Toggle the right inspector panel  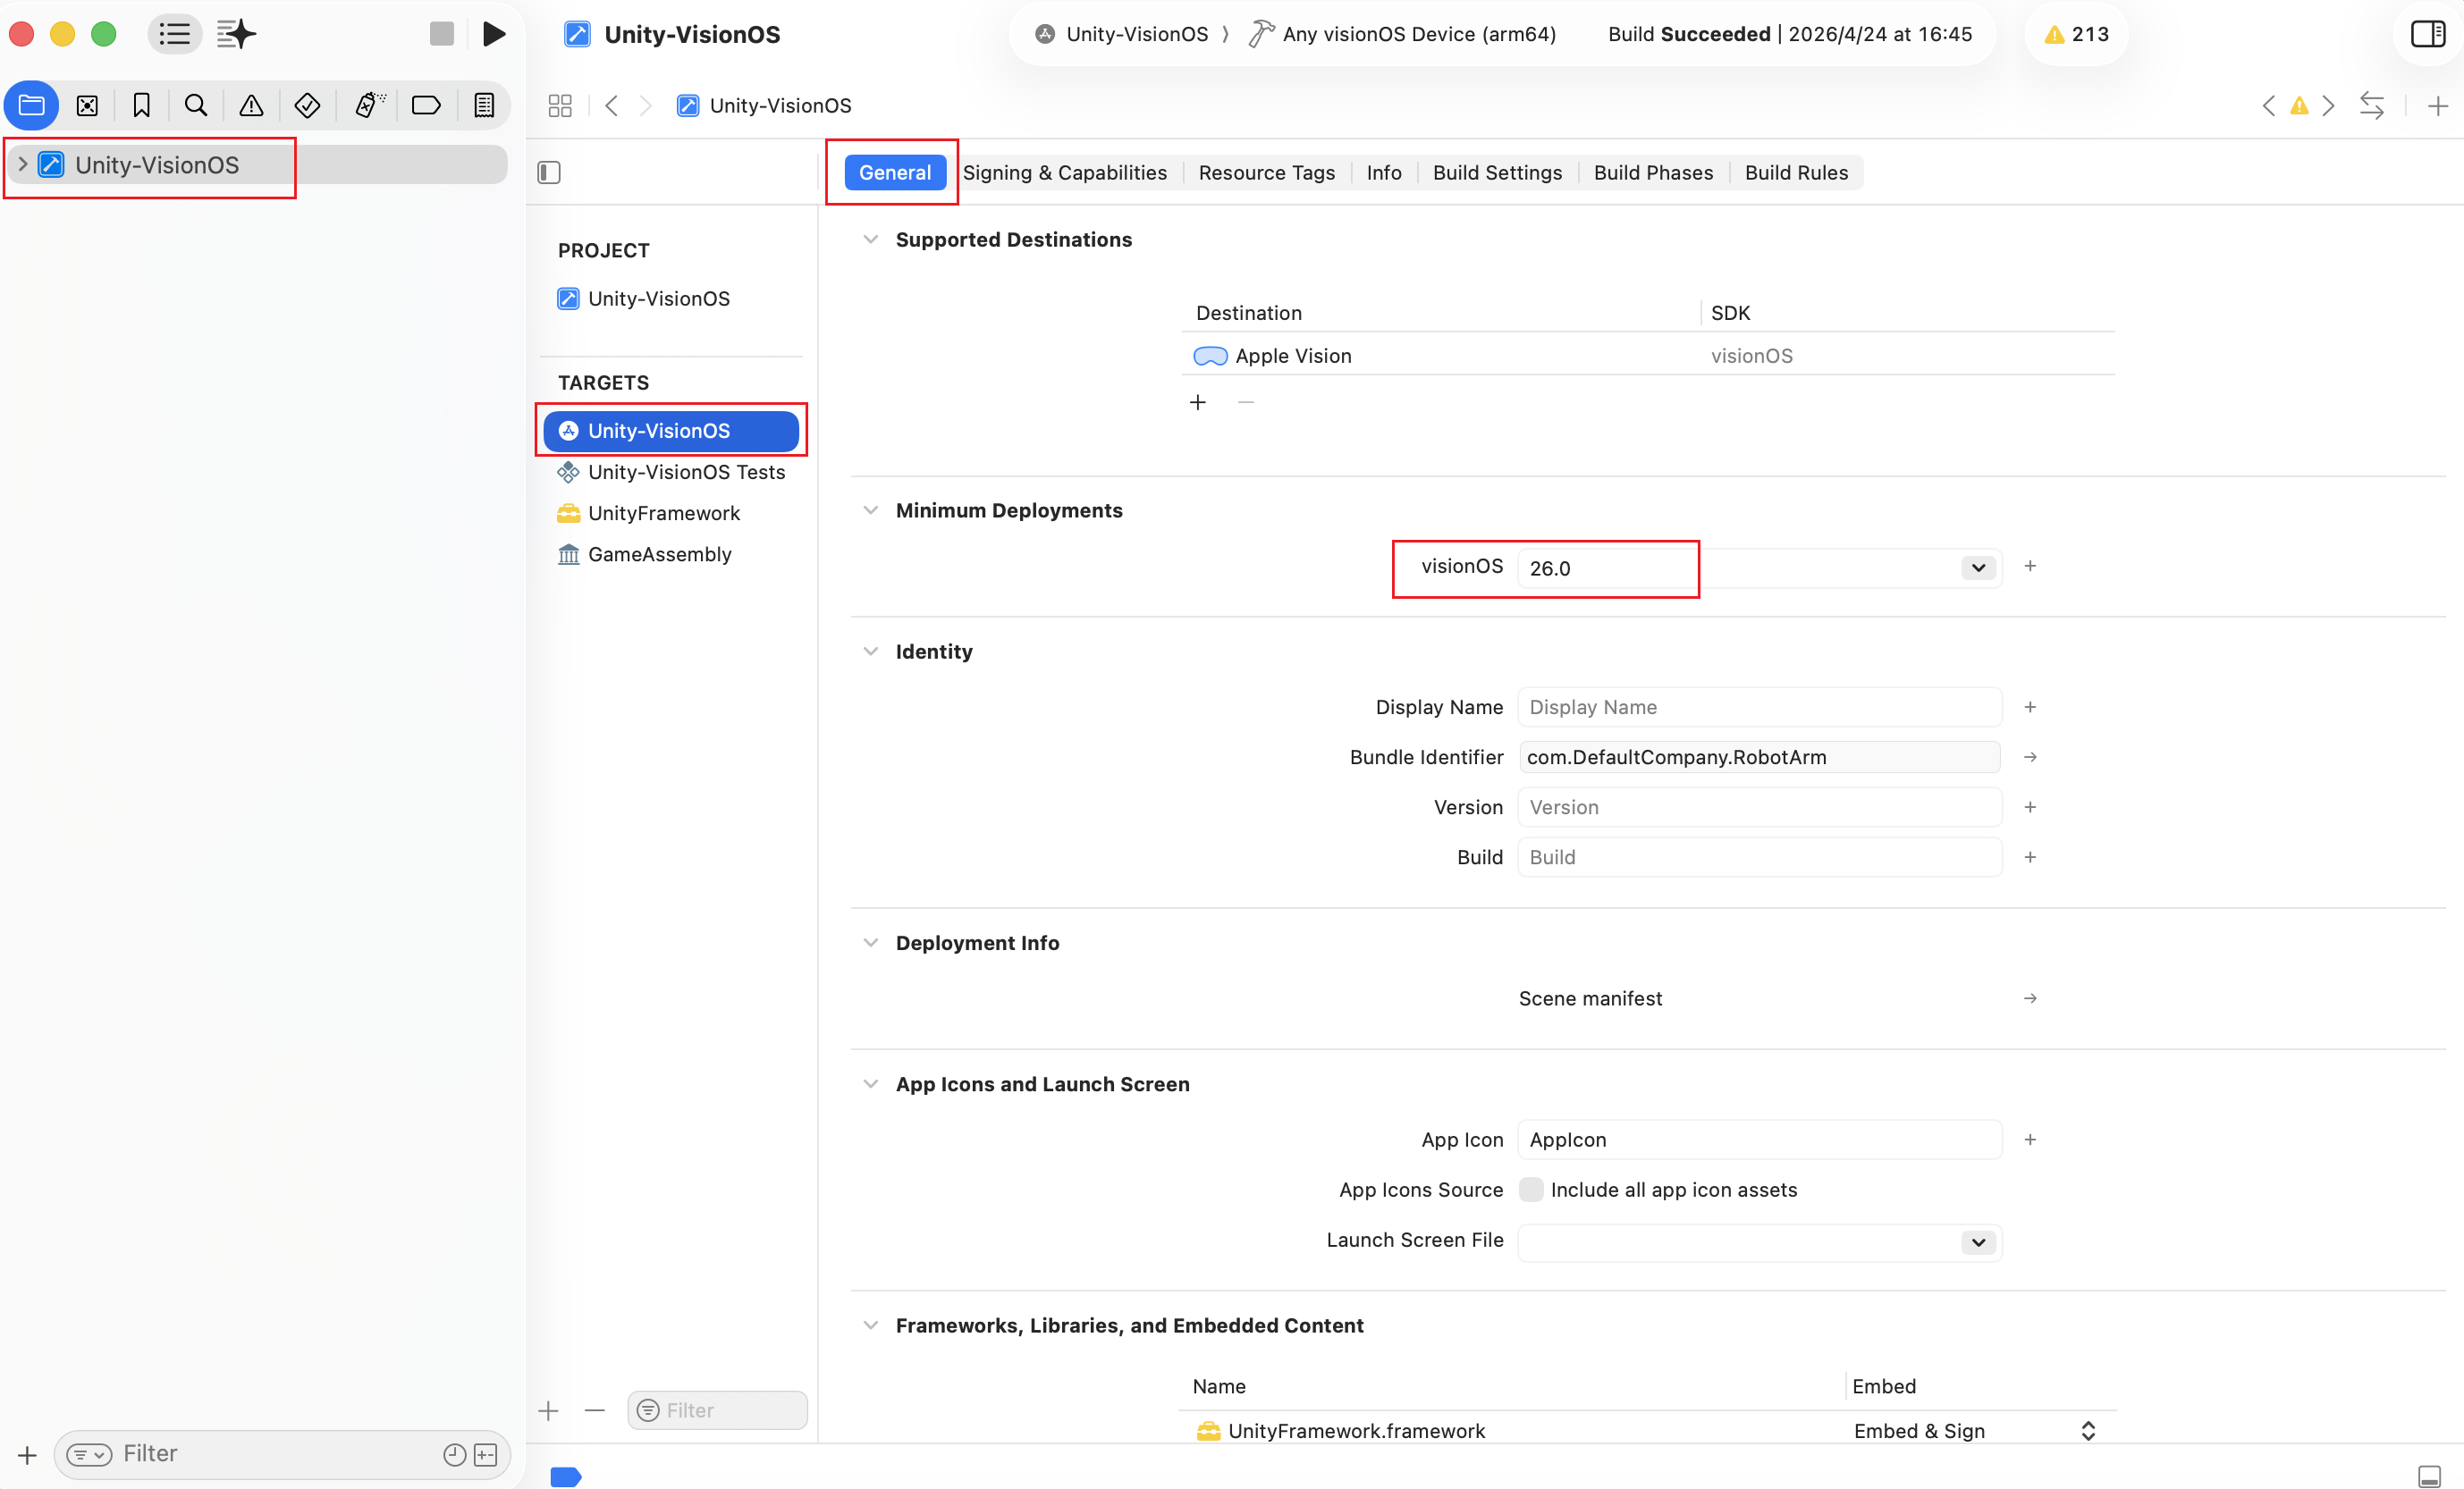[x=2427, y=34]
